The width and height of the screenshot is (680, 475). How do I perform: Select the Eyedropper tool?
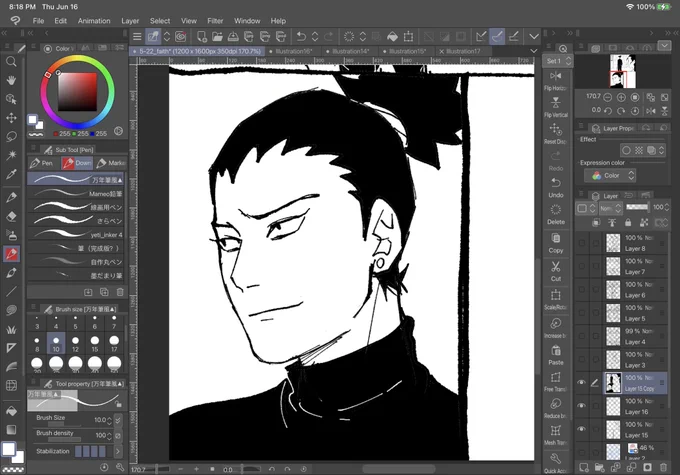(x=11, y=174)
